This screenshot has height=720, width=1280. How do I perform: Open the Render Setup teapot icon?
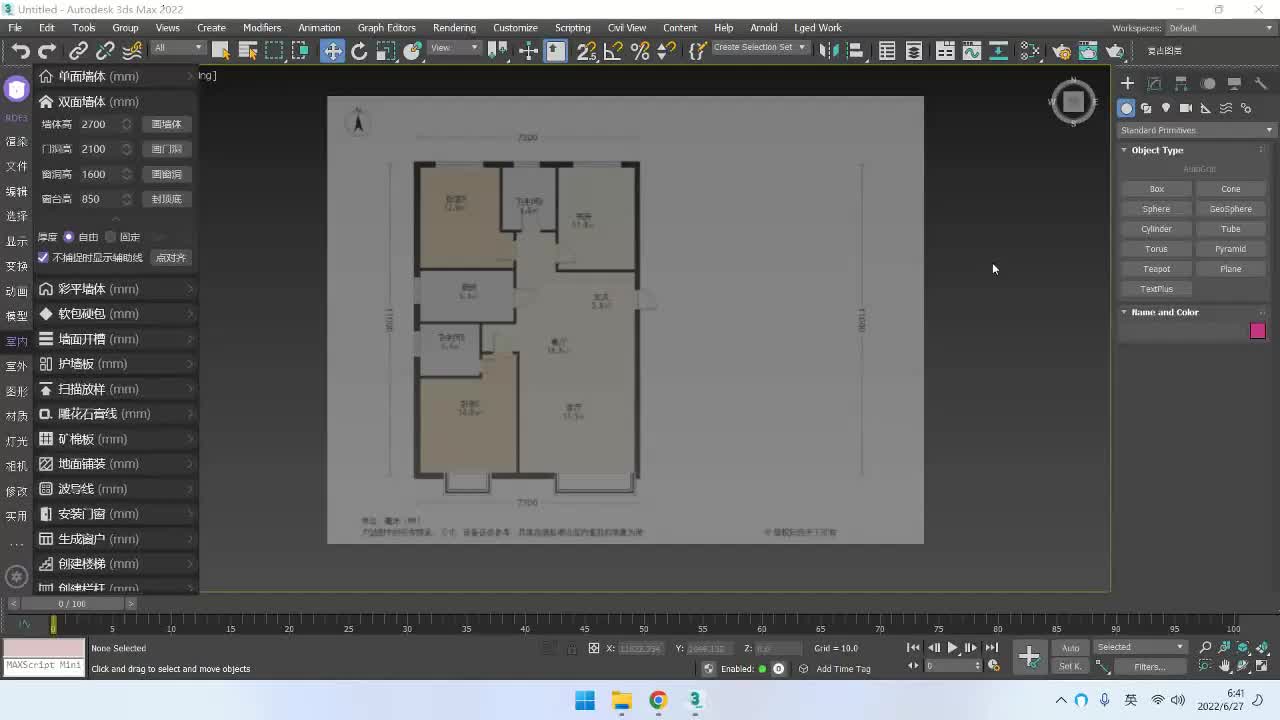coord(1061,51)
